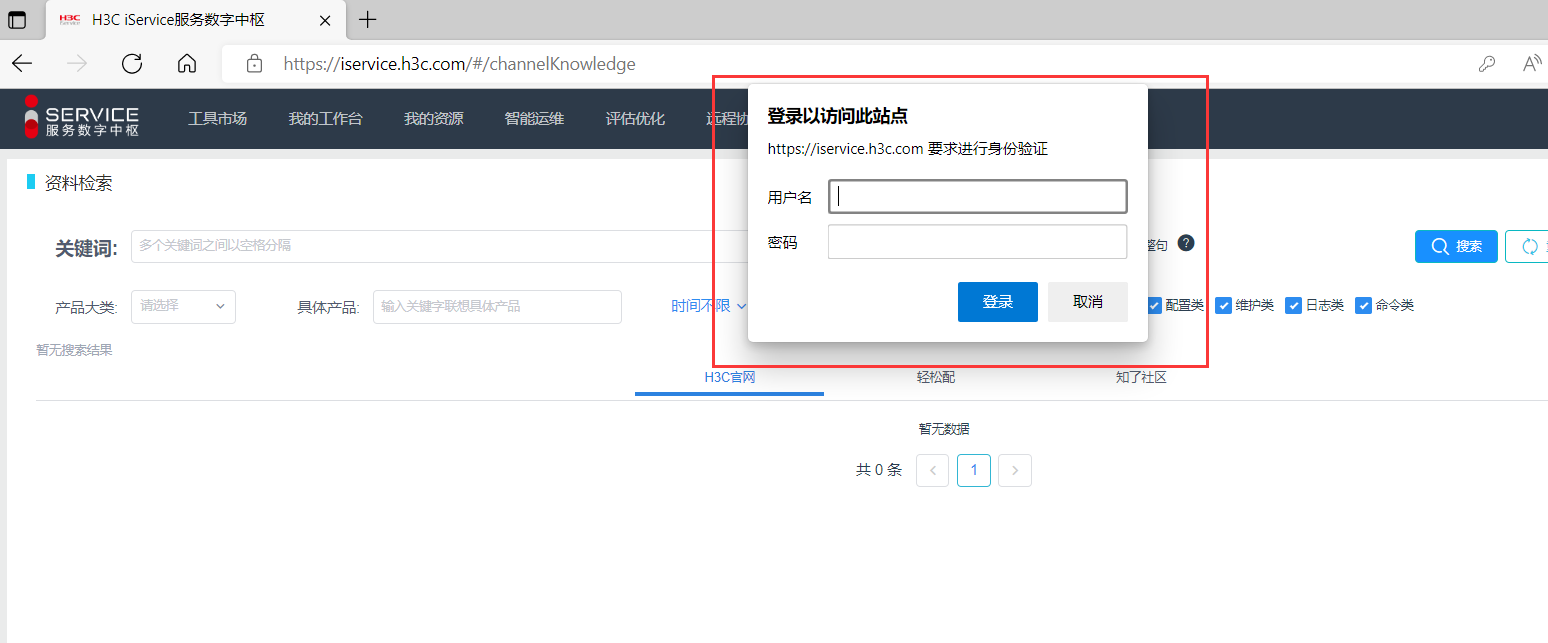This screenshot has height=643, width=1548.
Task: Open the 产品大类 dropdown
Action: 183,306
